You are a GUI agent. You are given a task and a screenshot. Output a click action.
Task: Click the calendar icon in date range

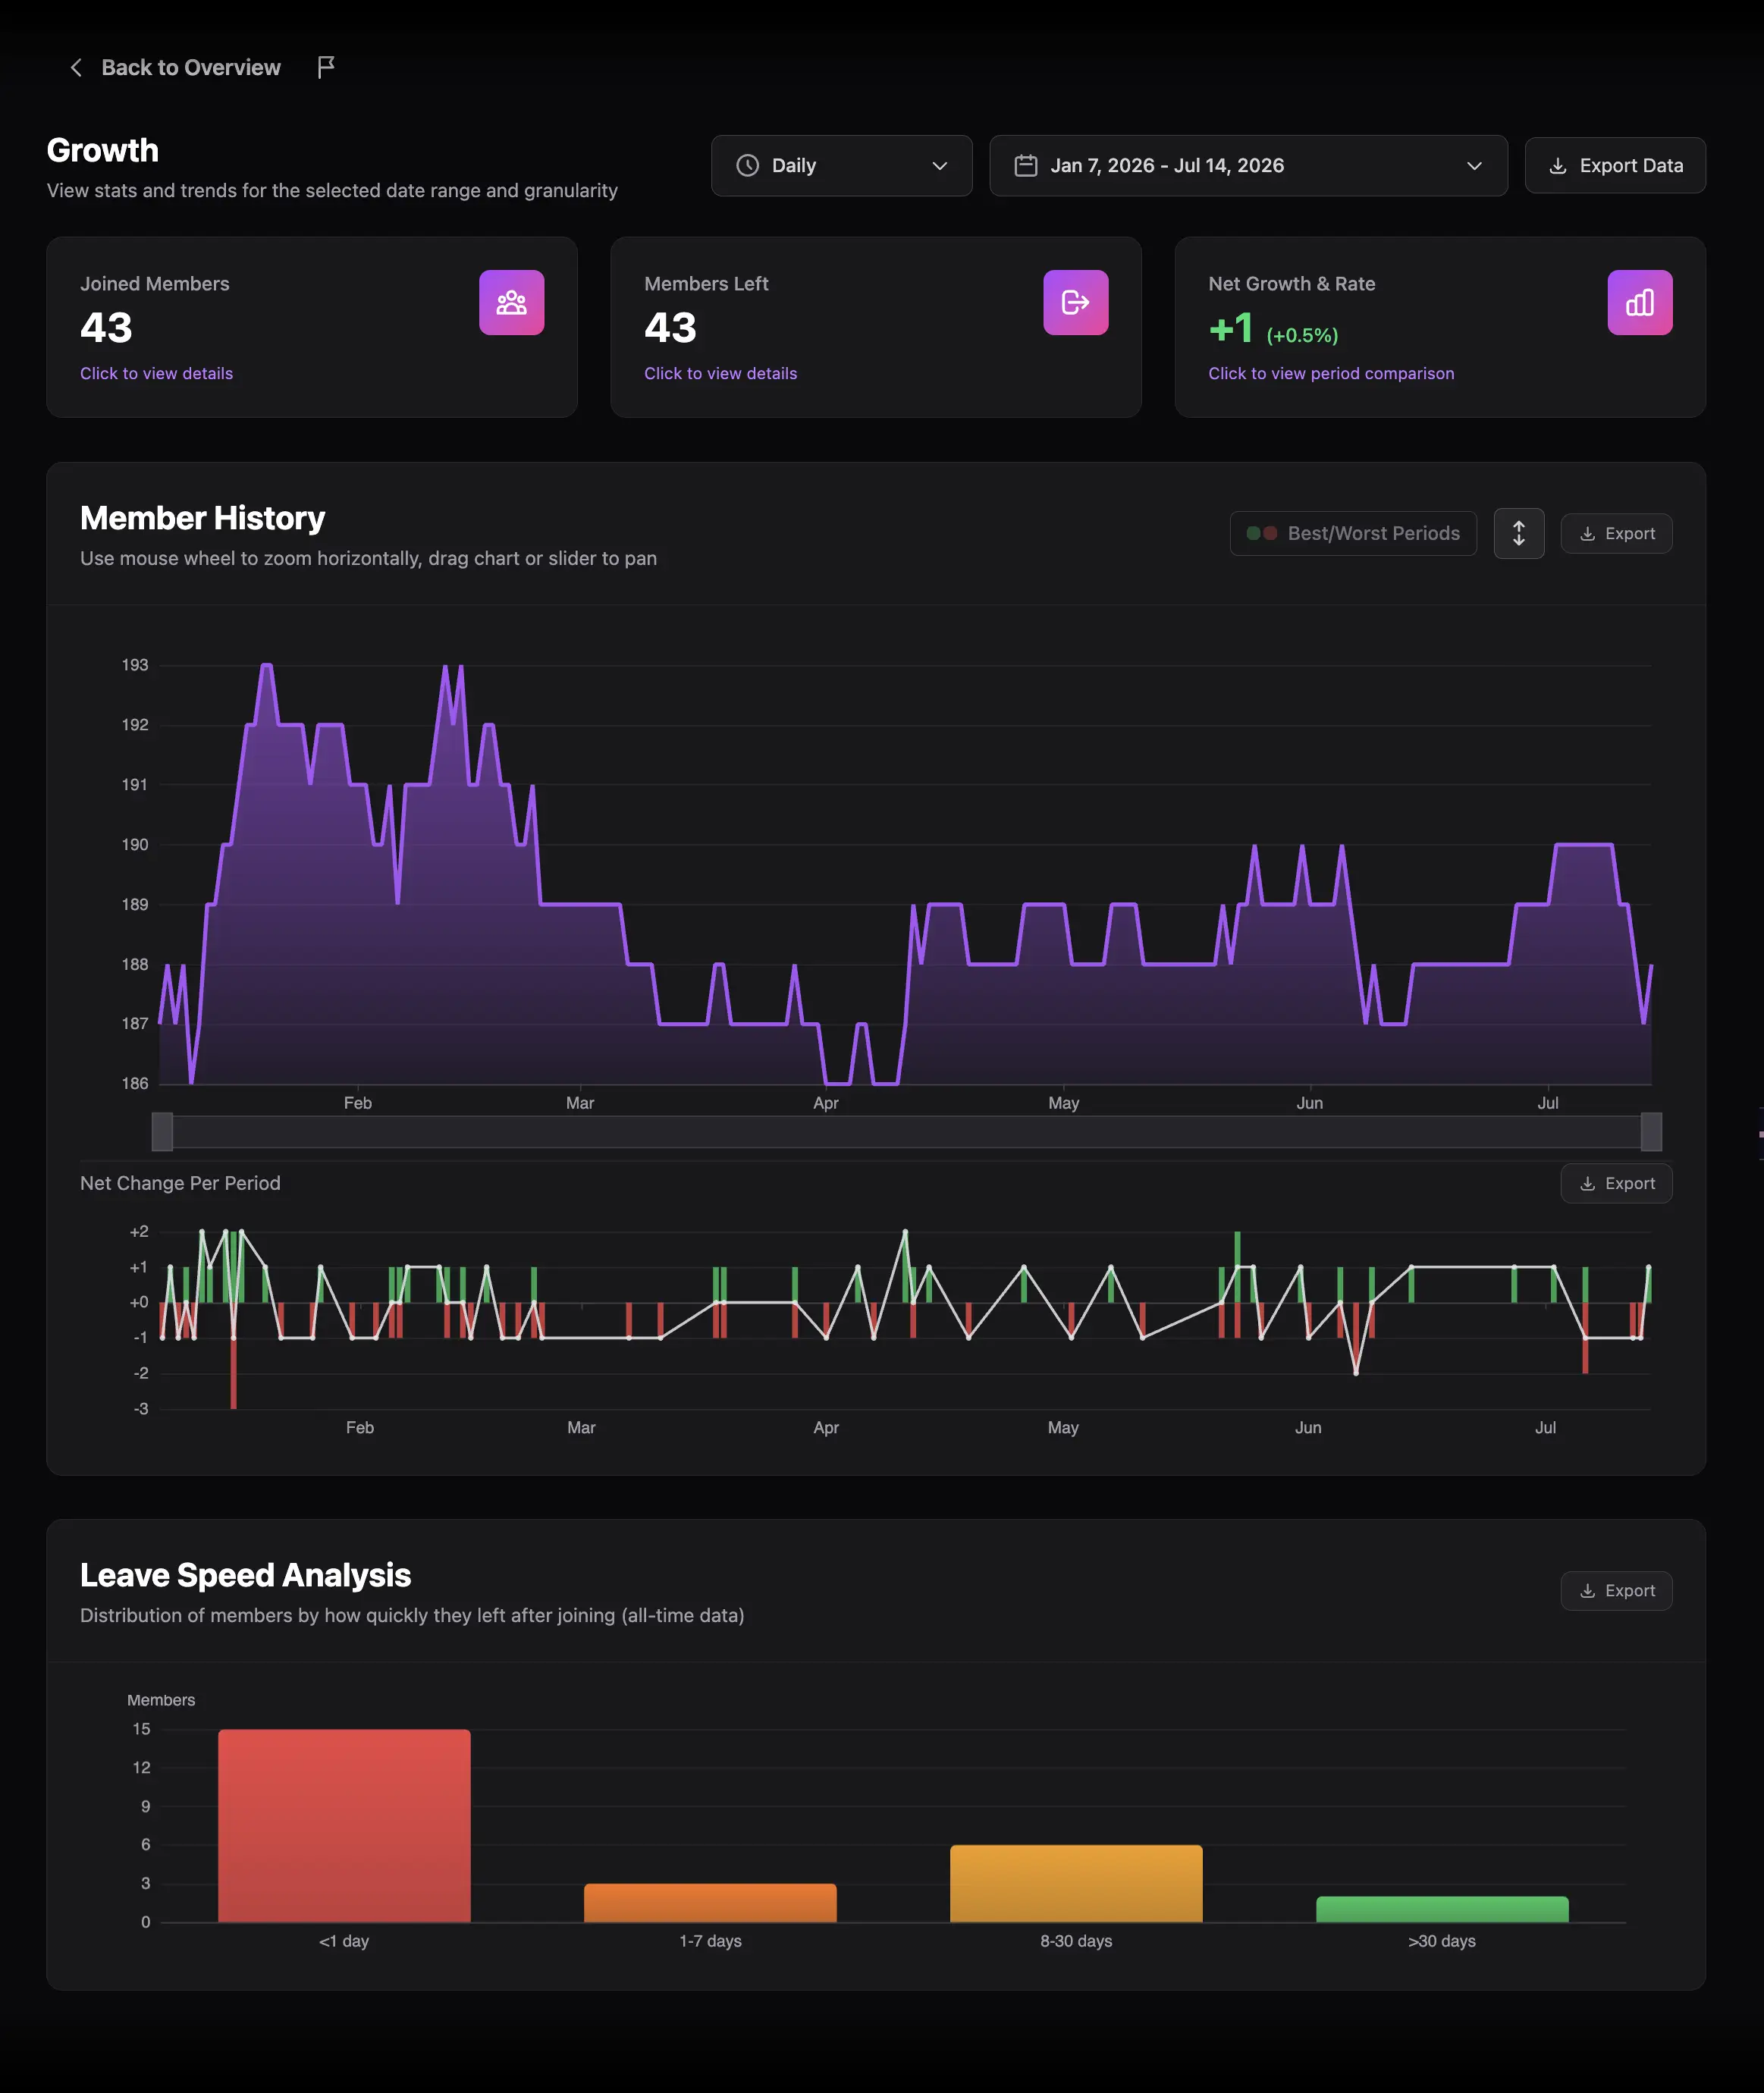coord(1025,165)
